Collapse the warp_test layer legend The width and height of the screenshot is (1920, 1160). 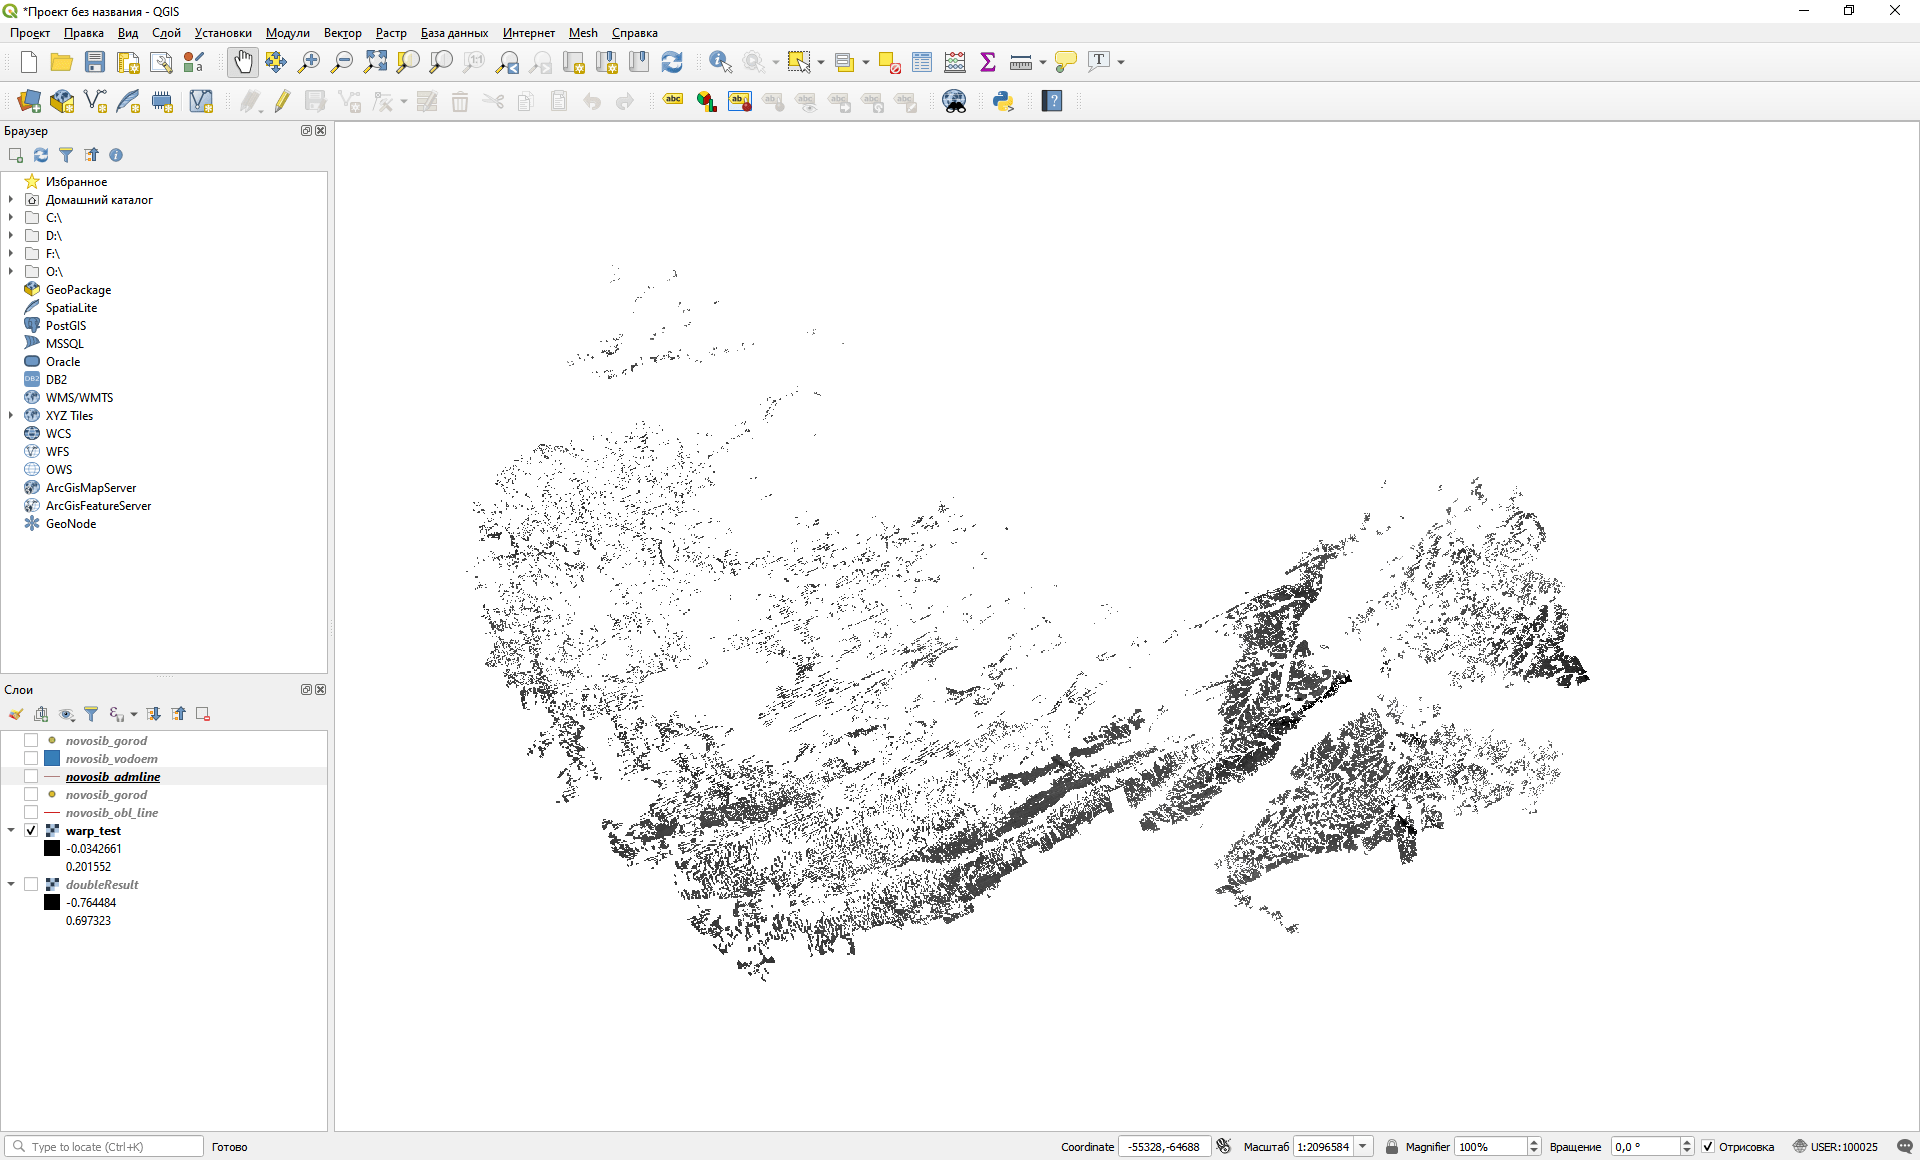(11, 831)
